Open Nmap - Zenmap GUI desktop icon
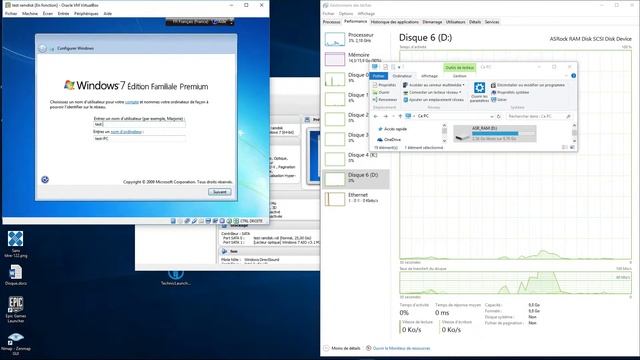The height and width of the screenshot is (360, 640). click(x=16, y=344)
